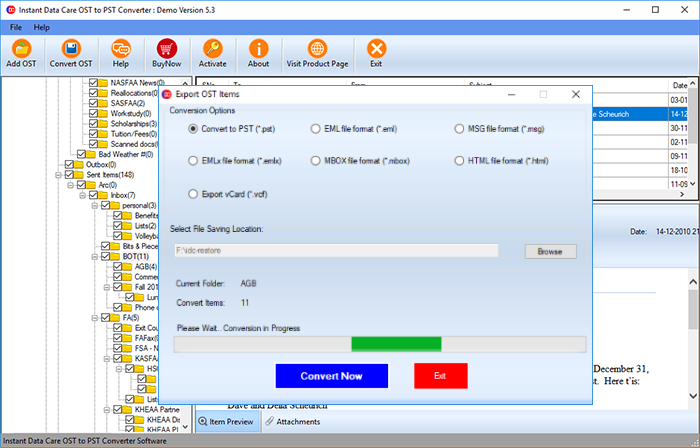Close the Export OST Items dialog
This screenshot has width=700, height=448.
tap(576, 94)
